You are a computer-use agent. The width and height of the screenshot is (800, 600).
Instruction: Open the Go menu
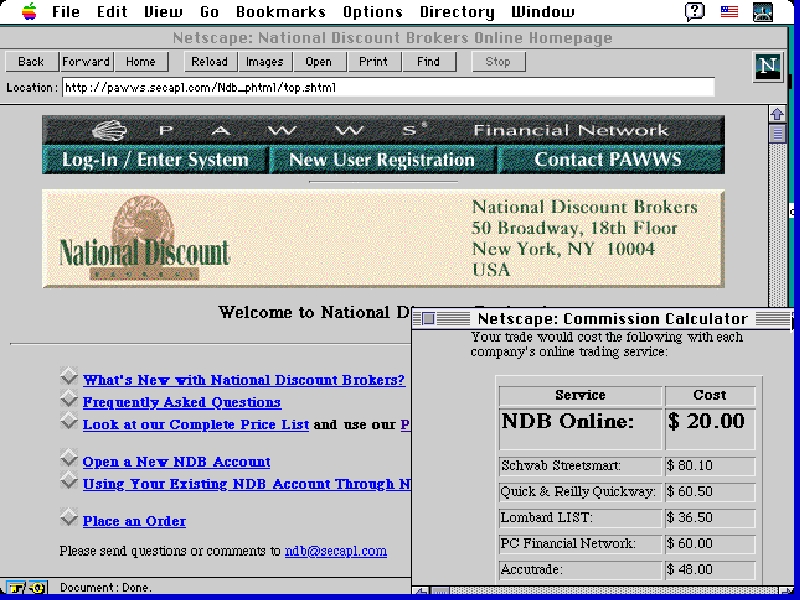tap(209, 11)
